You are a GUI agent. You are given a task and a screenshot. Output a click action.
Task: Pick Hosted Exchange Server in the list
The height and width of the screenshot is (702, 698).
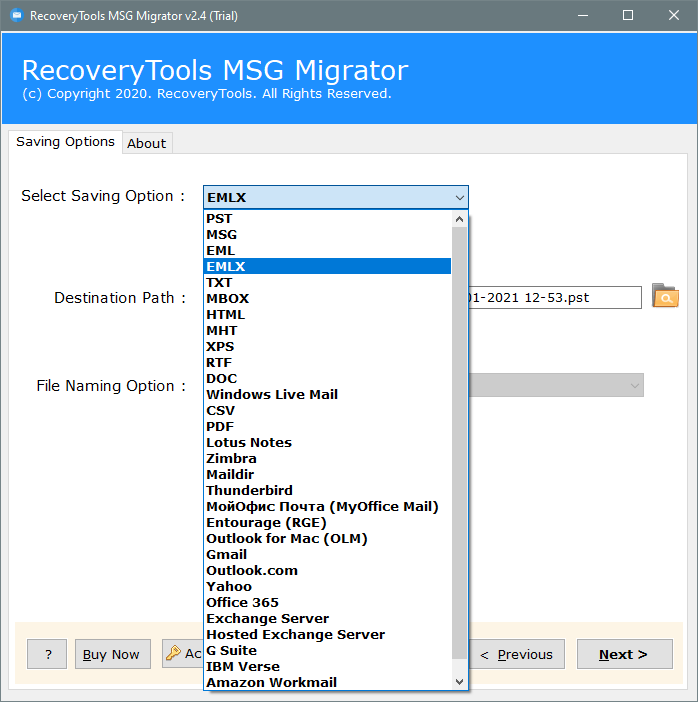(x=327, y=634)
